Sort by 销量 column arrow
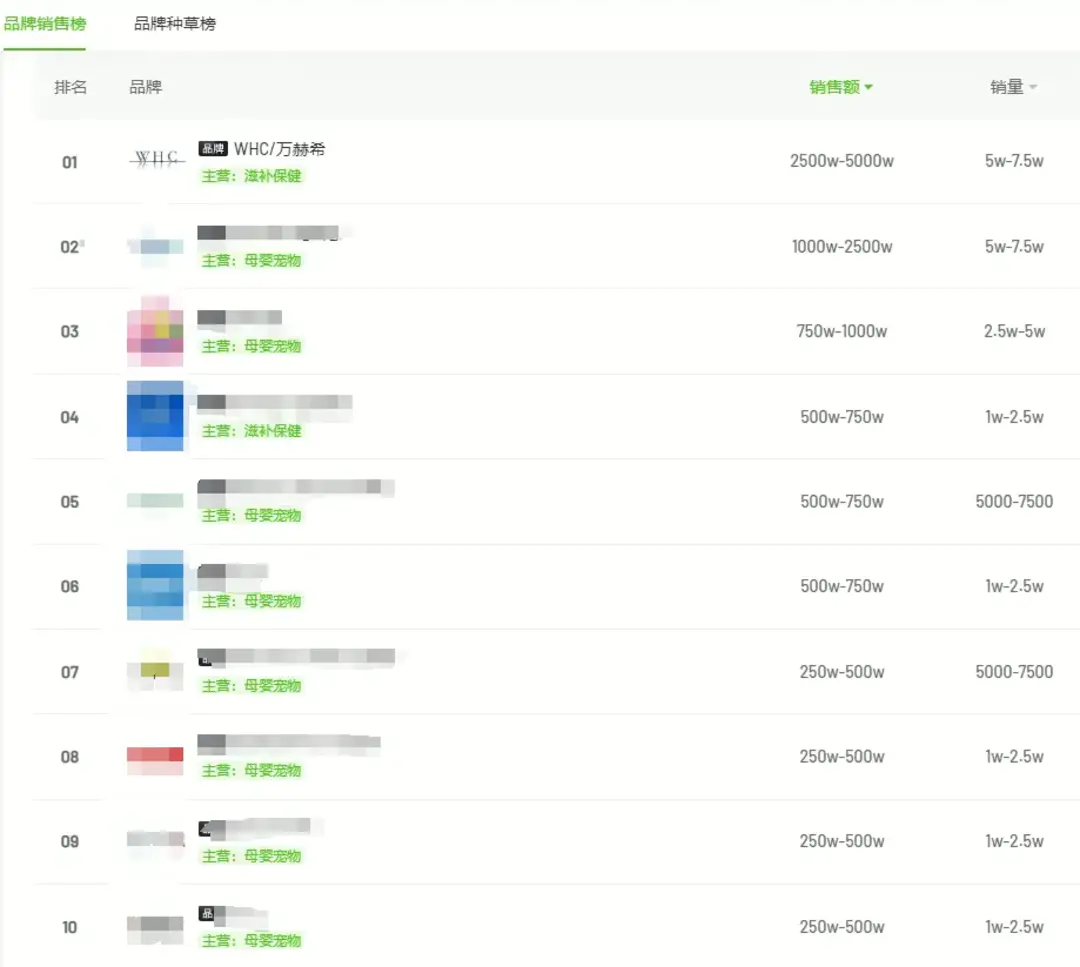The width and height of the screenshot is (1080, 967). pos(1032,87)
